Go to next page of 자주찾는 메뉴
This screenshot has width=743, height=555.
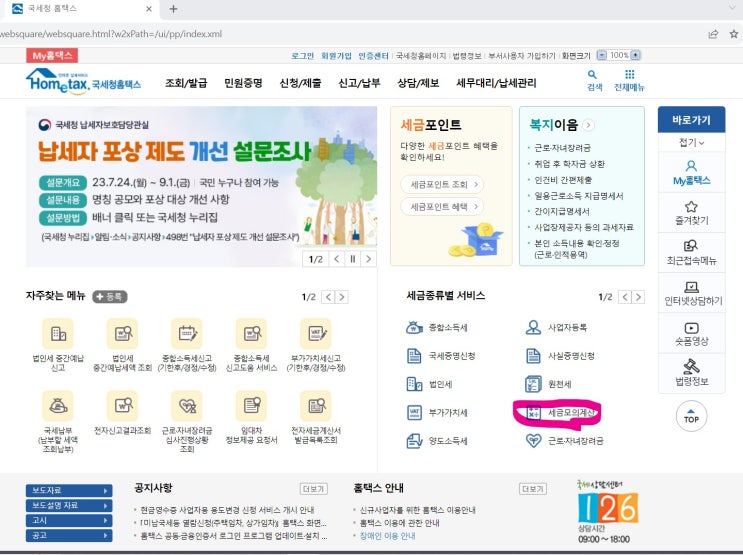pos(342,297)
